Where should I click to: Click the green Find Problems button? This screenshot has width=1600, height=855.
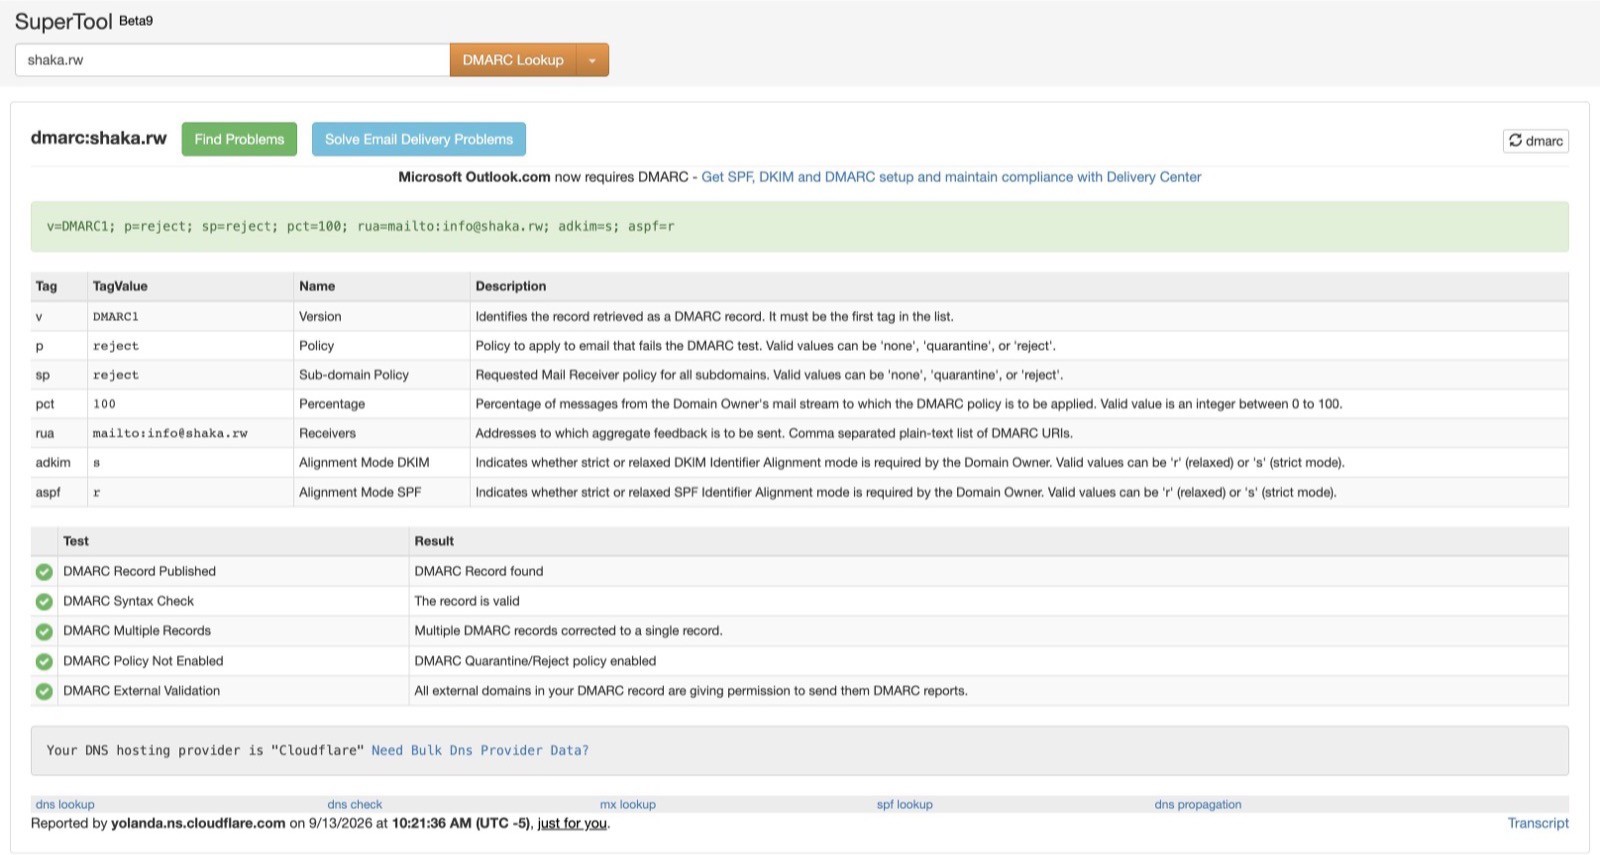click(240, 139)
